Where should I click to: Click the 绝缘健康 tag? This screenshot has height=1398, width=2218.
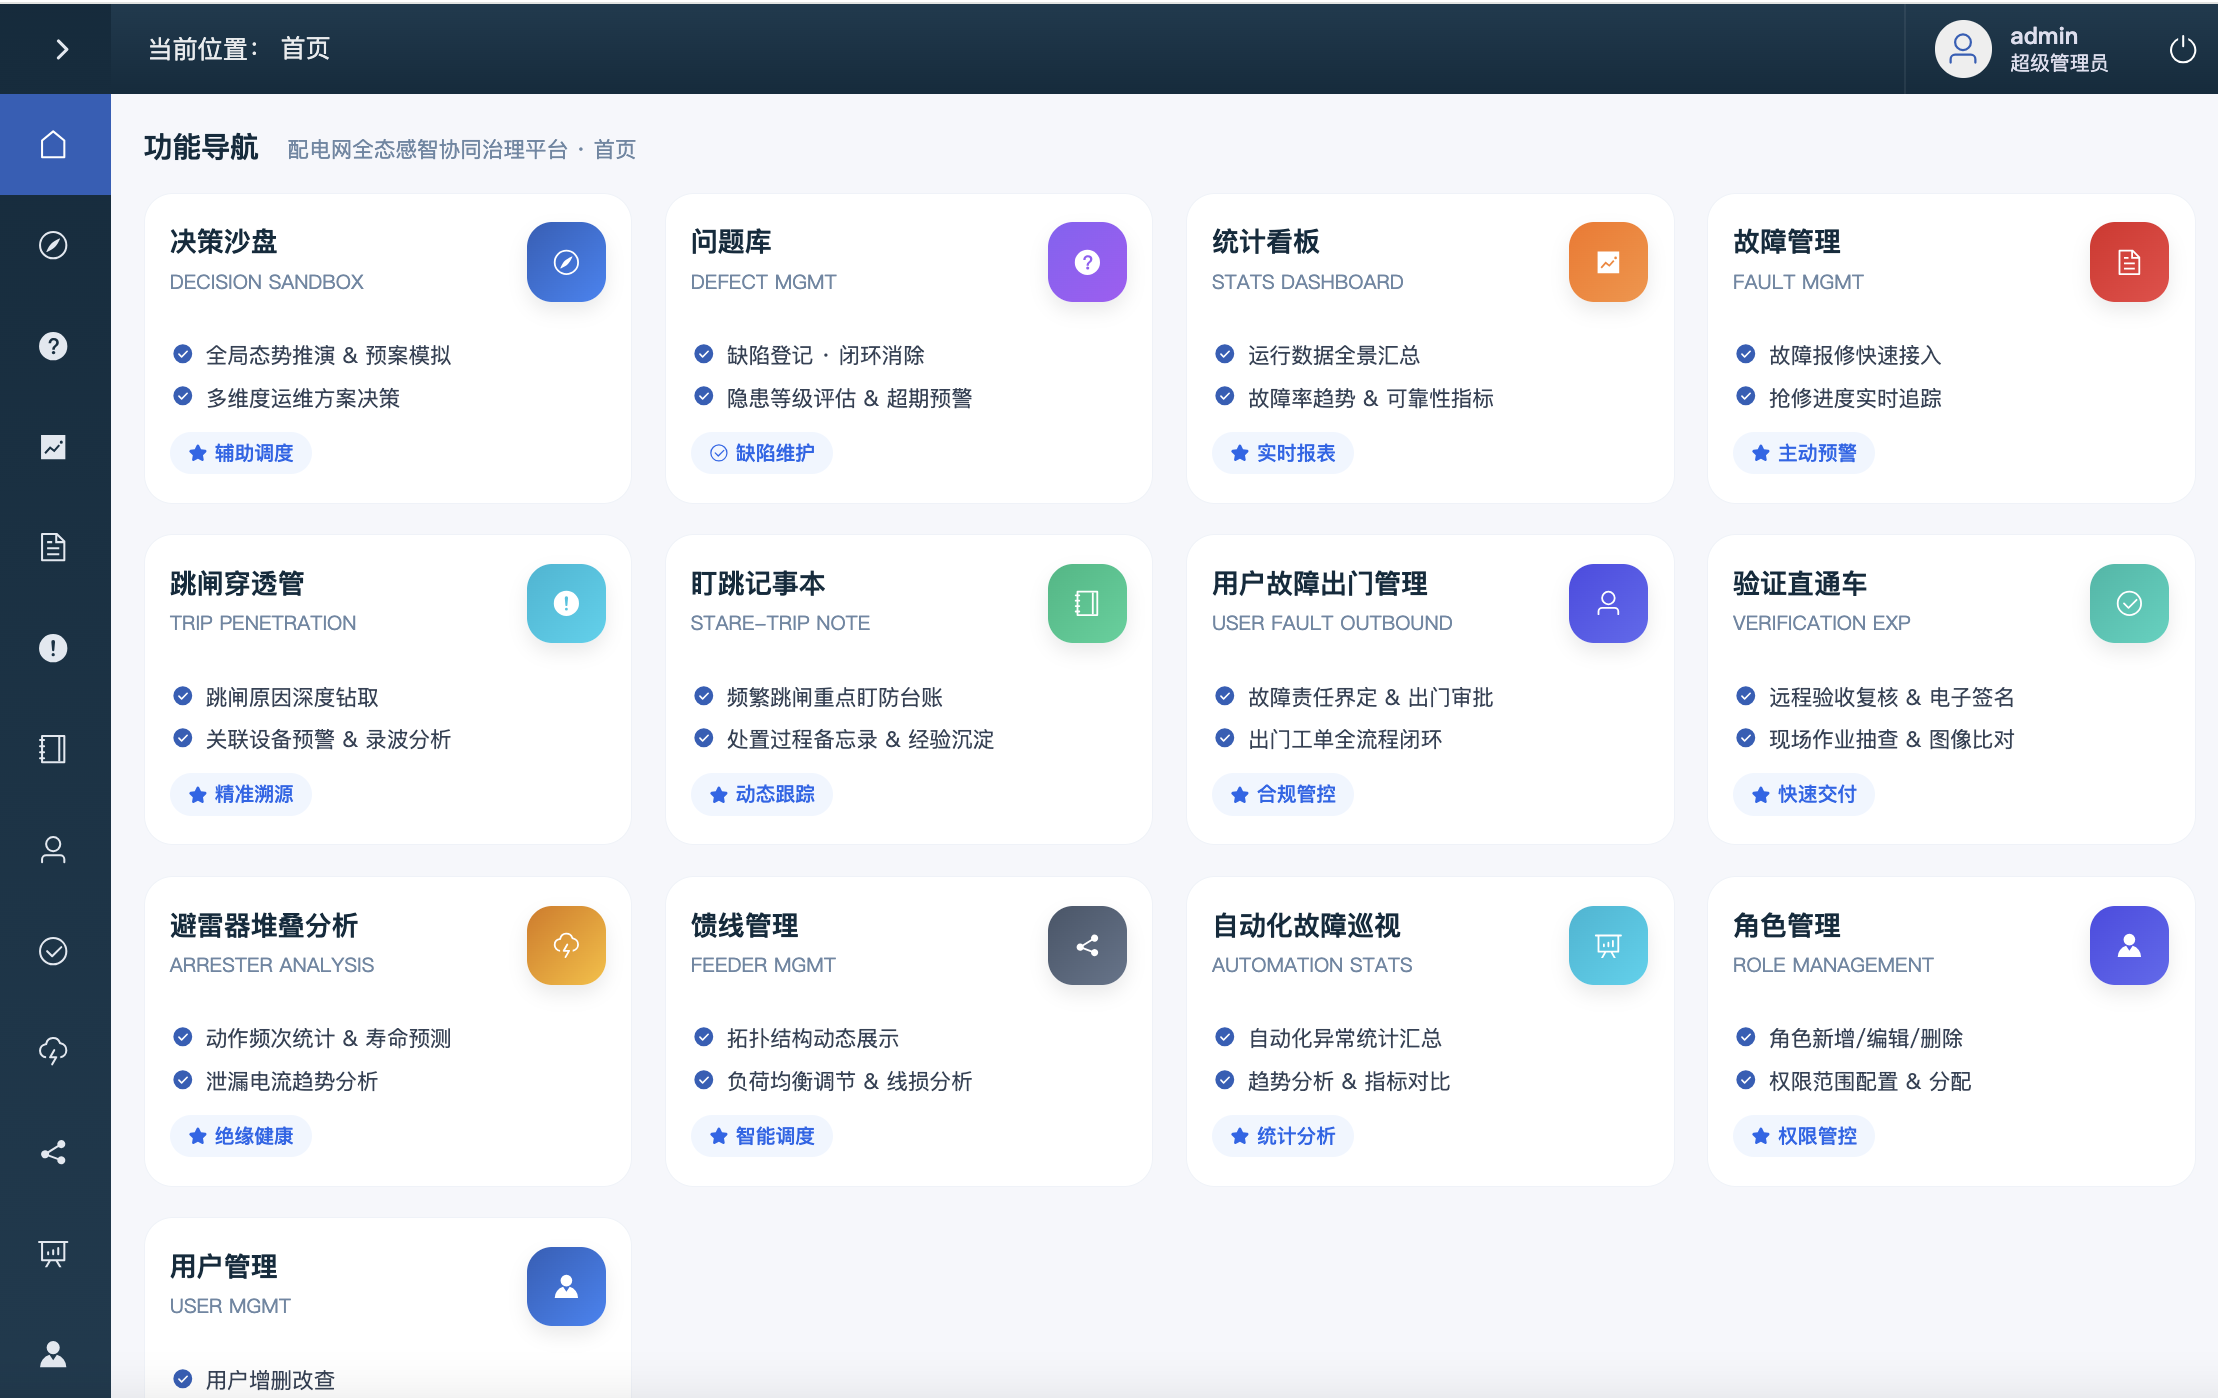(x=241, y=1136)
